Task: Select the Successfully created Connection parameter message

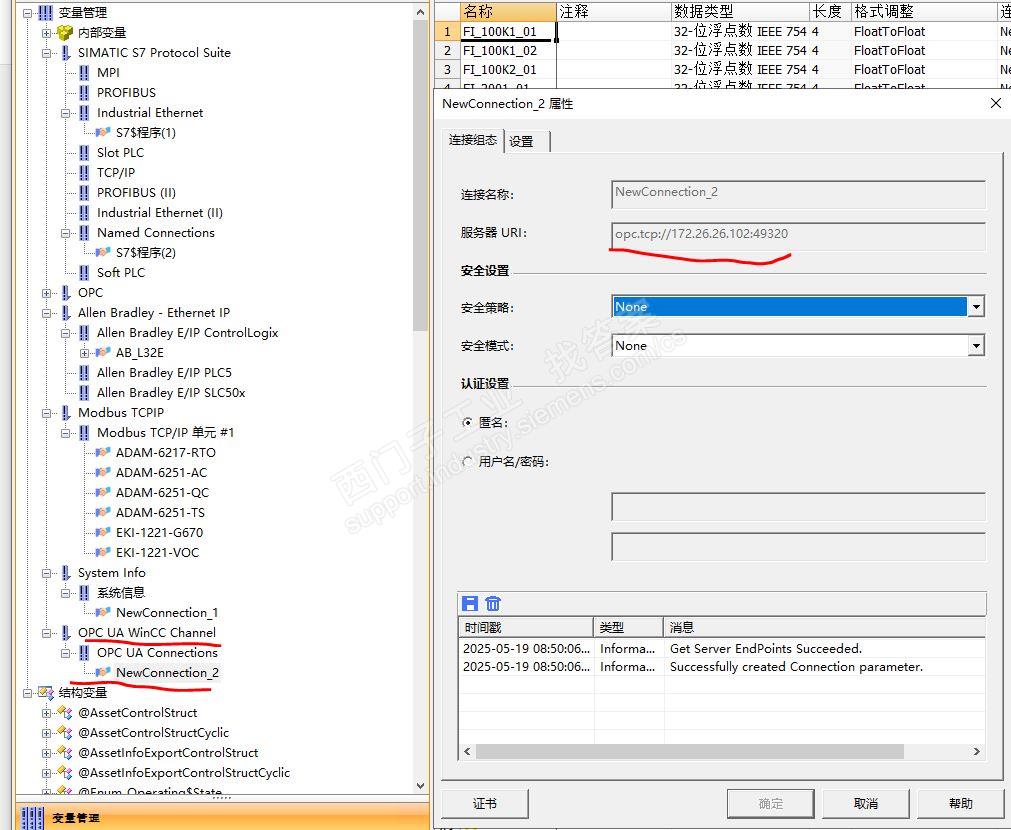Action: click(x=796, y=667)
